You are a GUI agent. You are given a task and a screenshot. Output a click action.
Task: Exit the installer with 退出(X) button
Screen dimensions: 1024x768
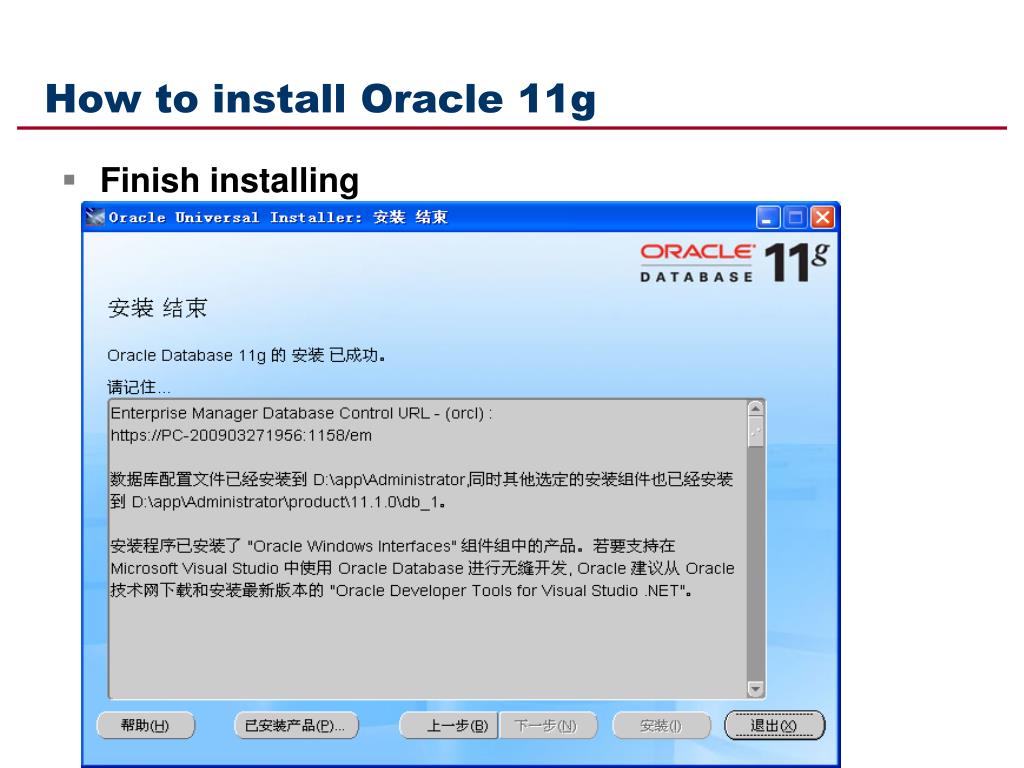tap(775, 726)
